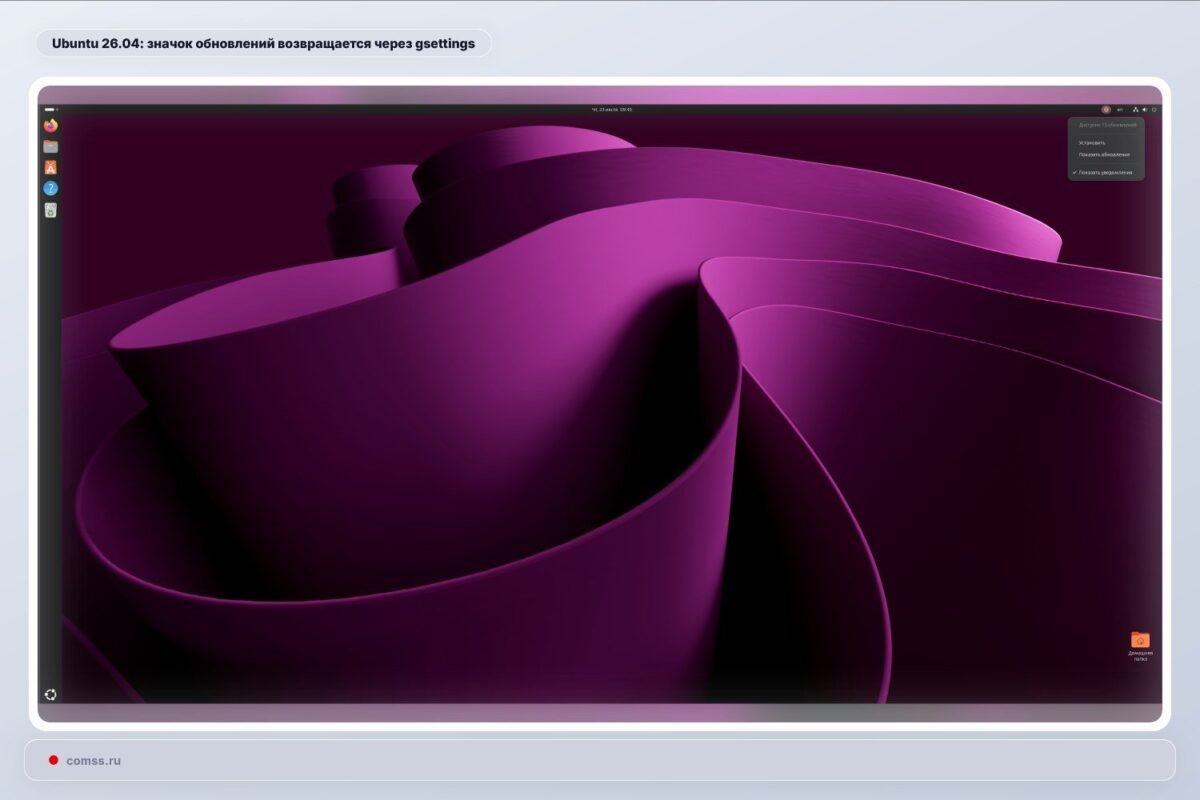The height and width of the screenshot is (800, 1200).
Task: Open the Help icon in the dock
Action: point(51,188)
